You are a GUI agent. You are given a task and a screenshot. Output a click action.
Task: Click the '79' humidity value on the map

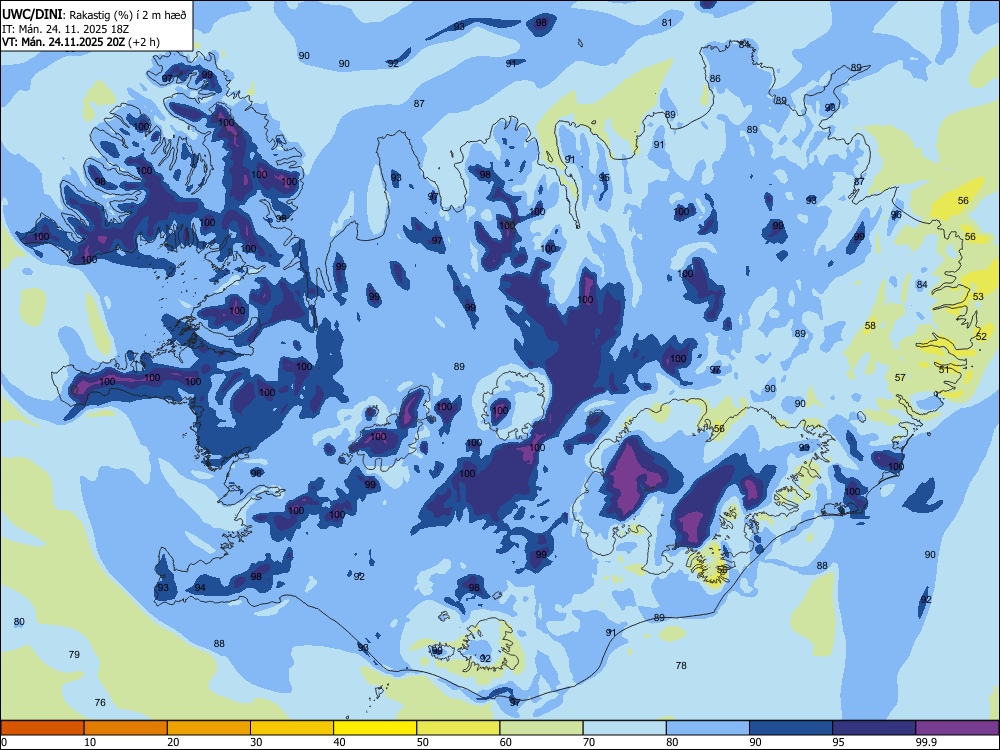pos(74,654)
